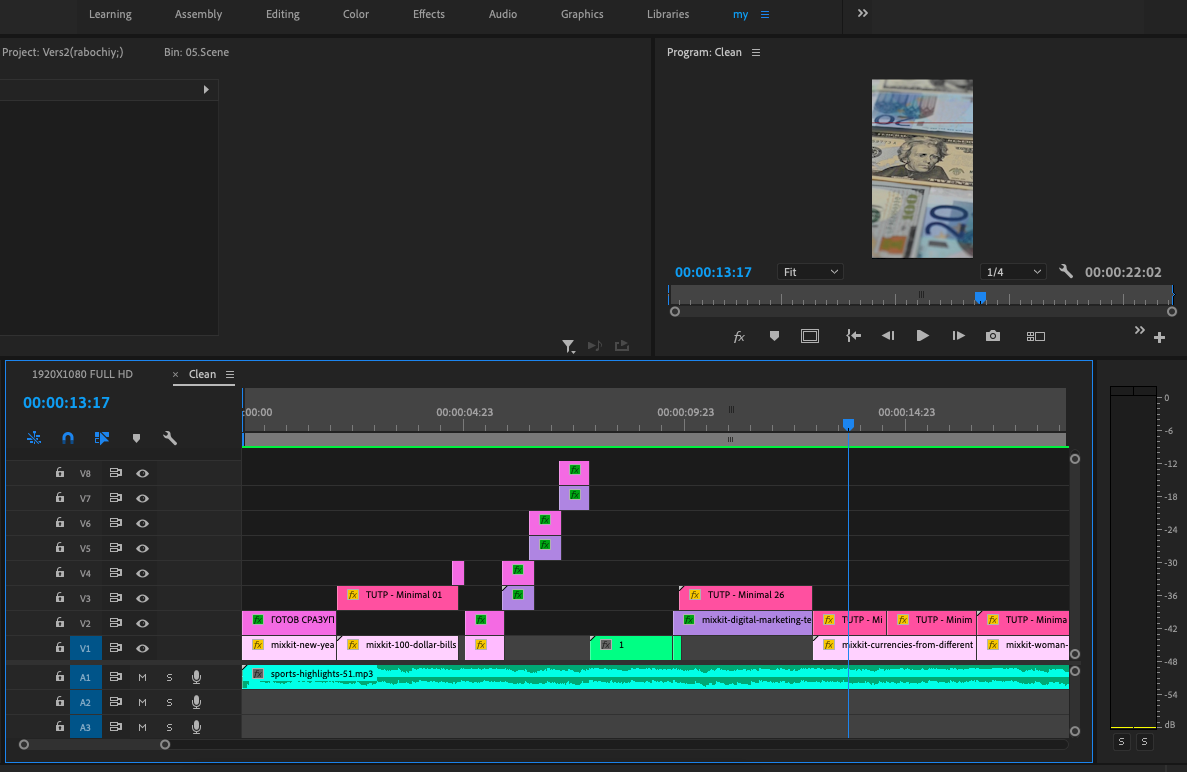Open Timeline Display Settings wrench
Screen dimensions: 1187x772
point(170,438)
